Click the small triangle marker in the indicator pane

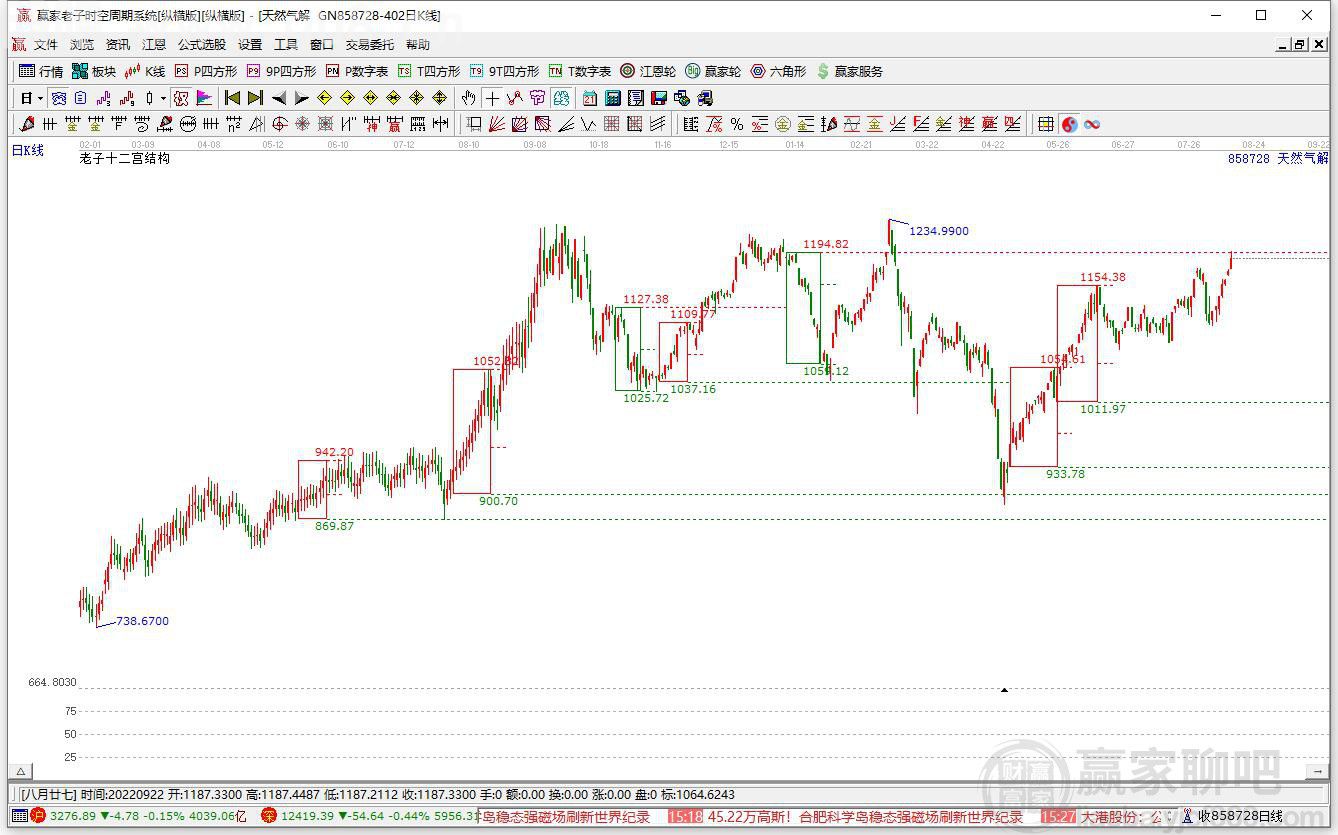[1004, 689]
